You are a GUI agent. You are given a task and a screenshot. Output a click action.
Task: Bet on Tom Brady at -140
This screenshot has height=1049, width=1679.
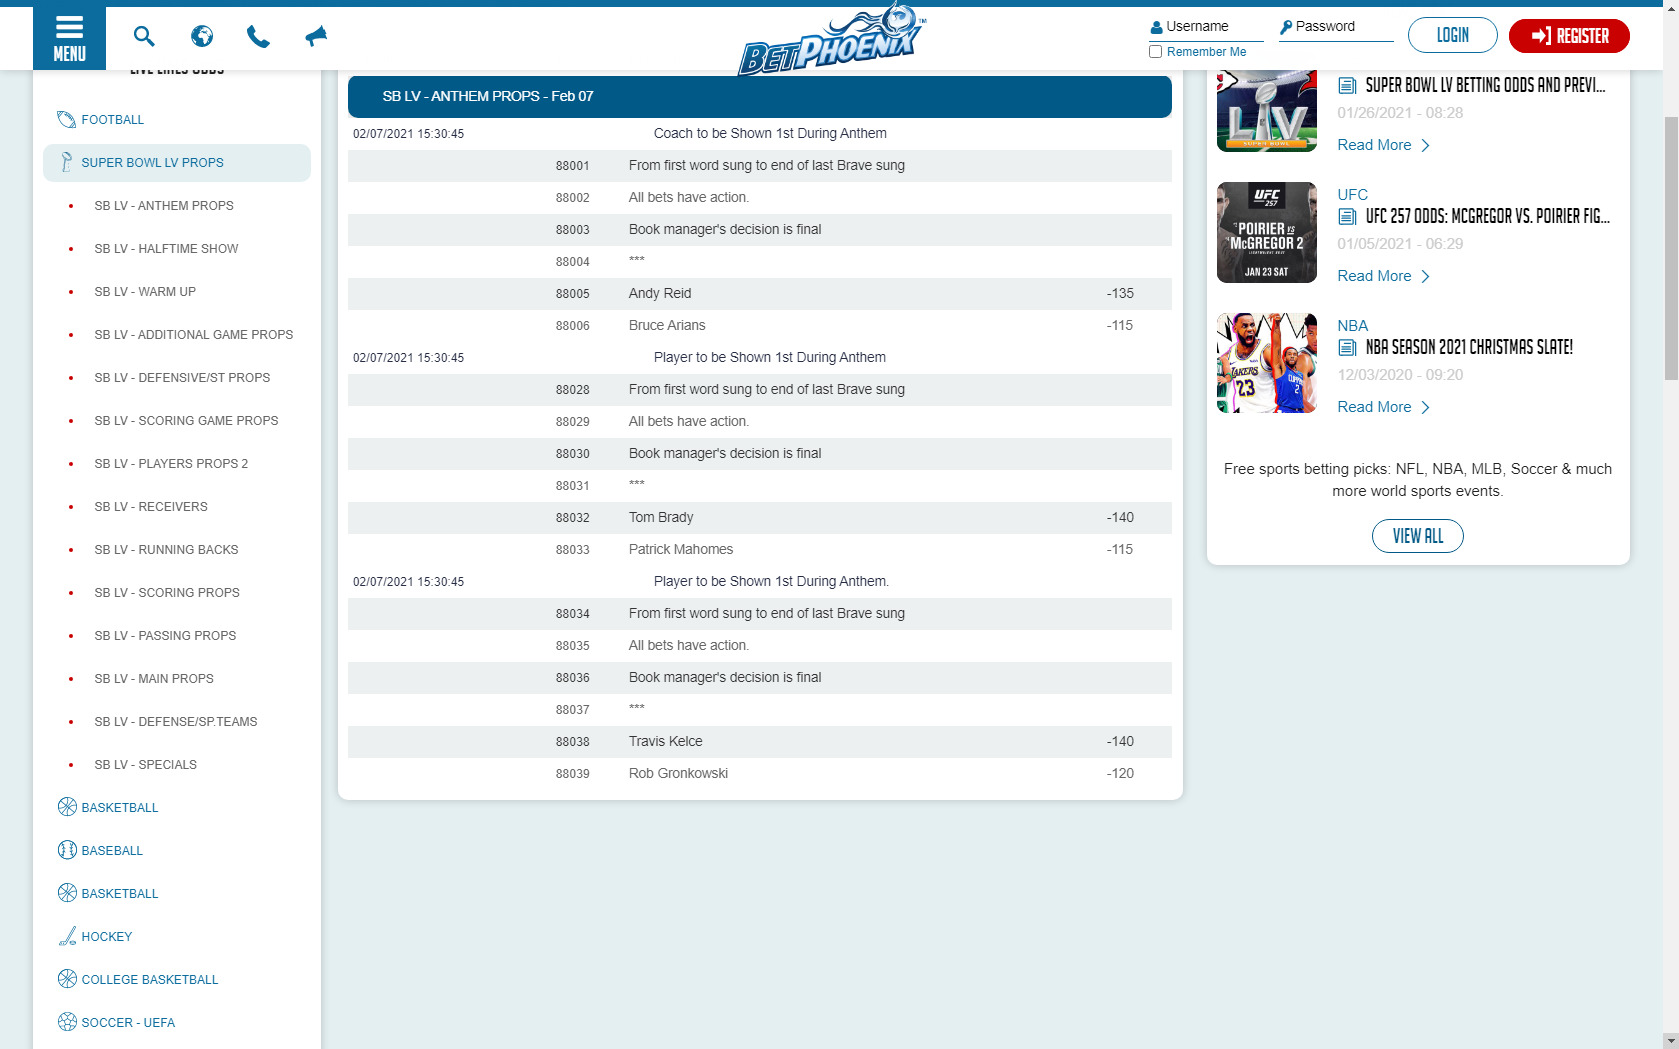[x=1120, y=518]
